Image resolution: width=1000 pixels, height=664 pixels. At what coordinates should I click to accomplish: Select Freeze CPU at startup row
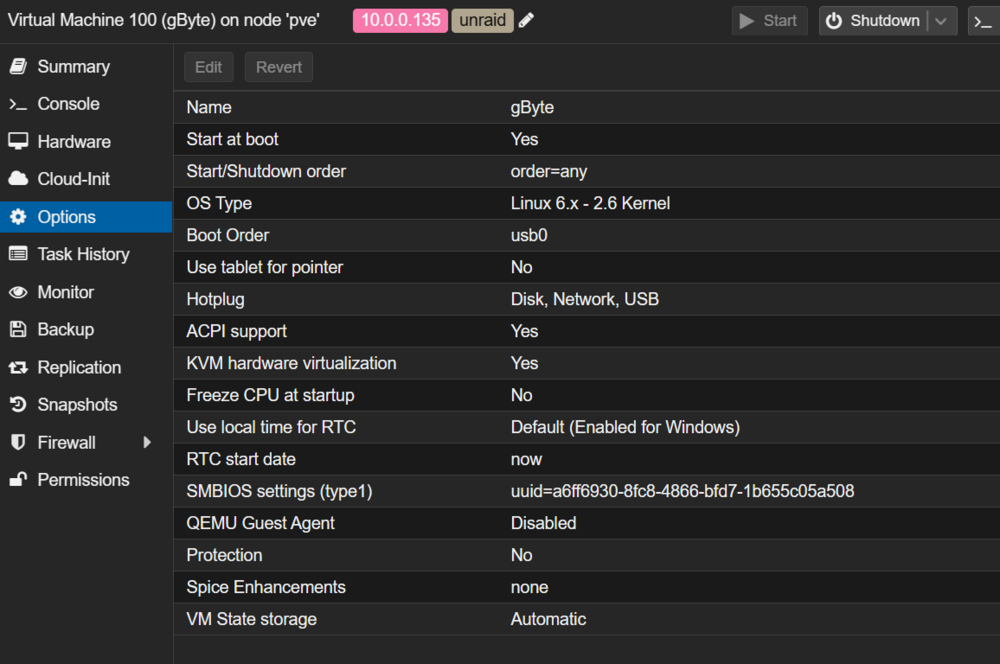(587, 395)
